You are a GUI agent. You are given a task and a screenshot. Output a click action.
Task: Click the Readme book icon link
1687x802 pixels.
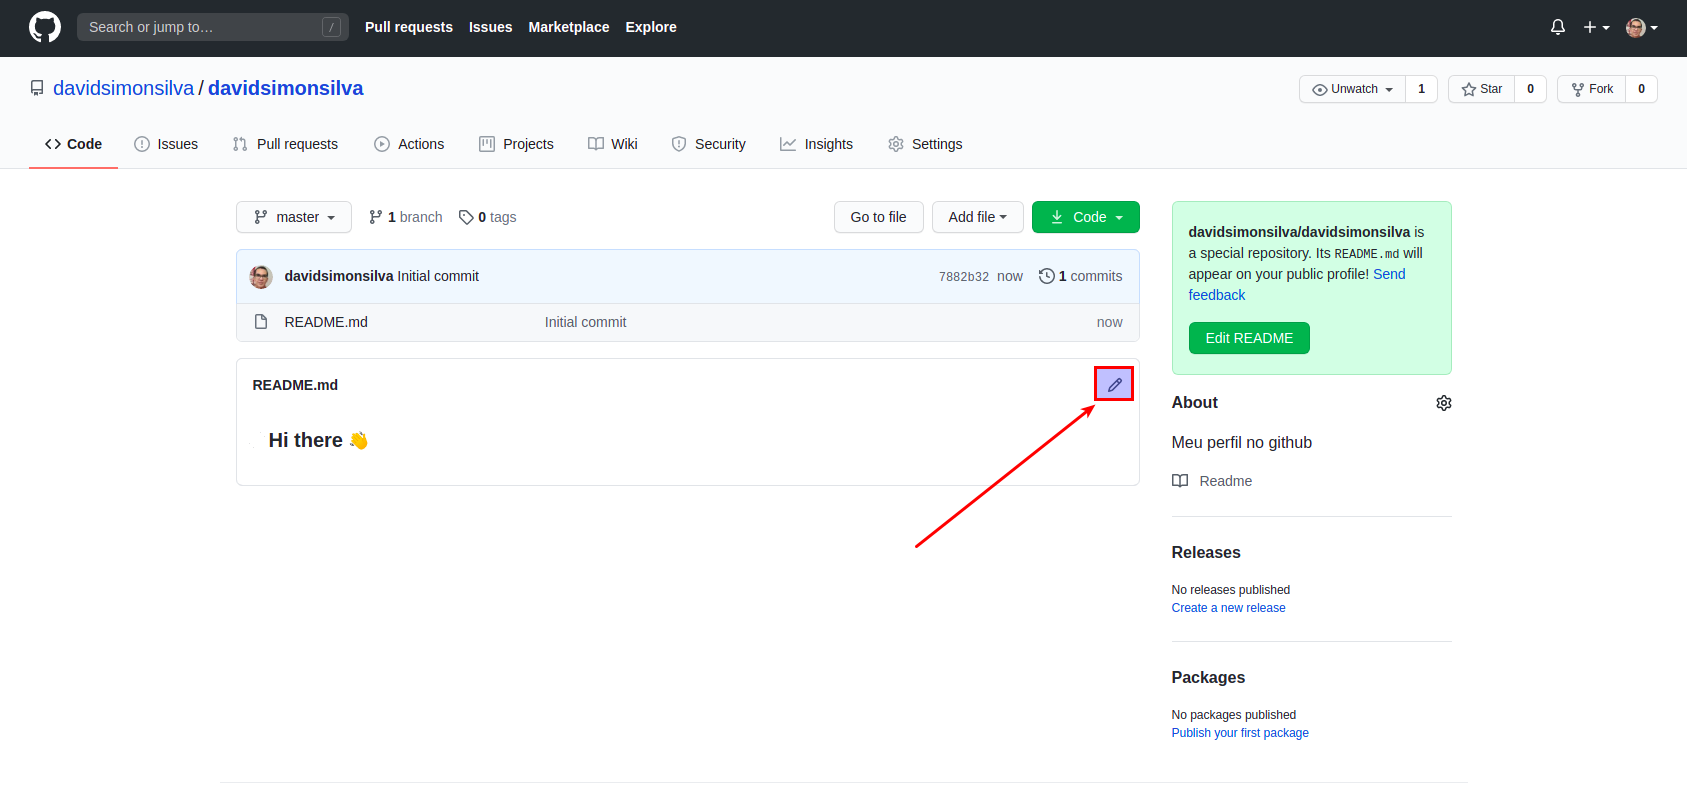(1212, 481)
